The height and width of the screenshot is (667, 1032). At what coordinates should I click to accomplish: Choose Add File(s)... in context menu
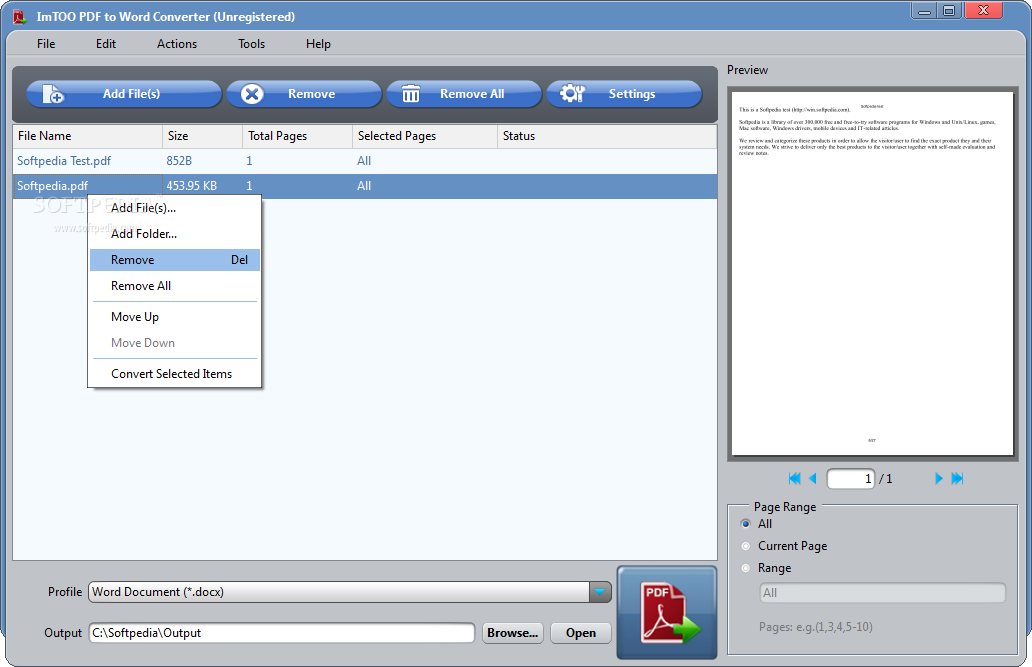pyautogui.click(x=174, y=207)
